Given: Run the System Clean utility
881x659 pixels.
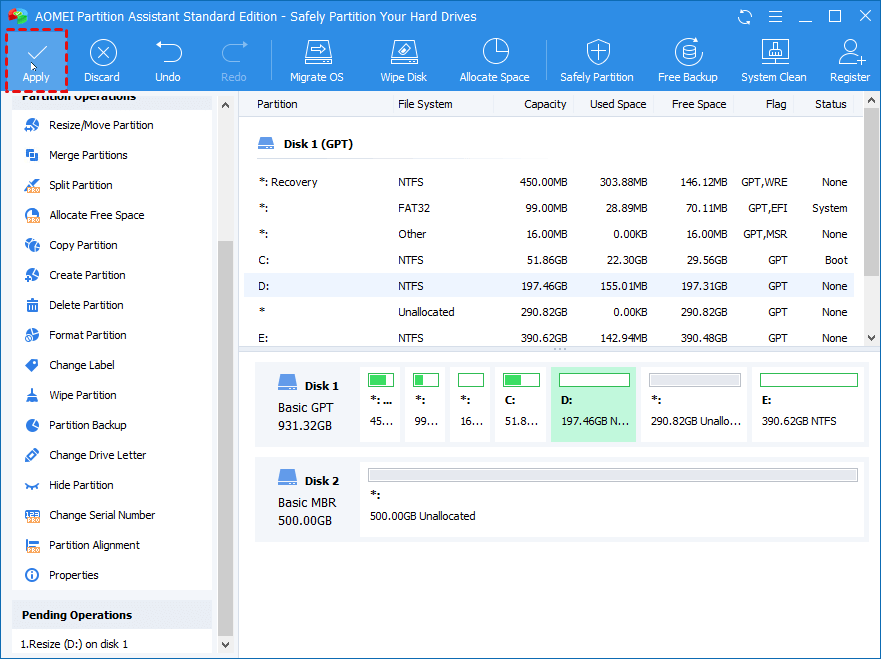Looking at the screenshot, I should pyautogui.click(x=774, y=60).
